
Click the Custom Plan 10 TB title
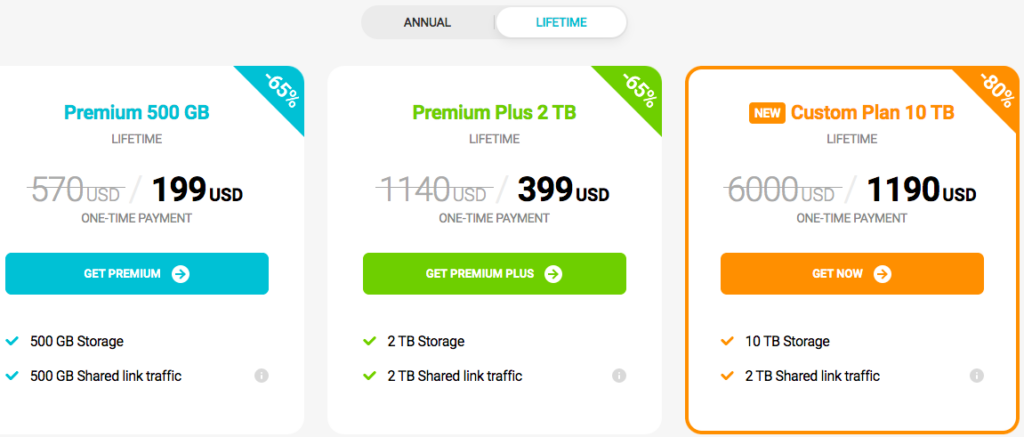pyautogui.click(x=872, y=112)
